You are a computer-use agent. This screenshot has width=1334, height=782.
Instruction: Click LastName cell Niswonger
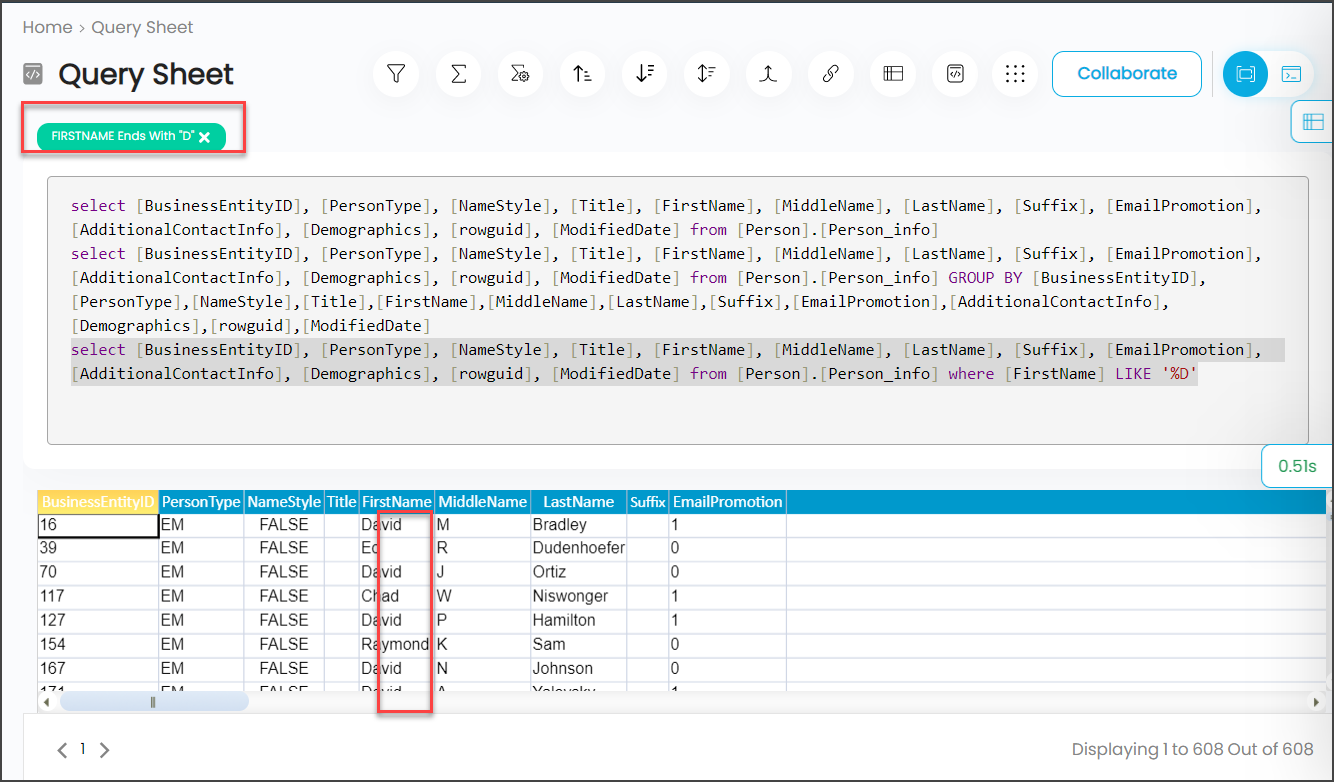[578, 596]
